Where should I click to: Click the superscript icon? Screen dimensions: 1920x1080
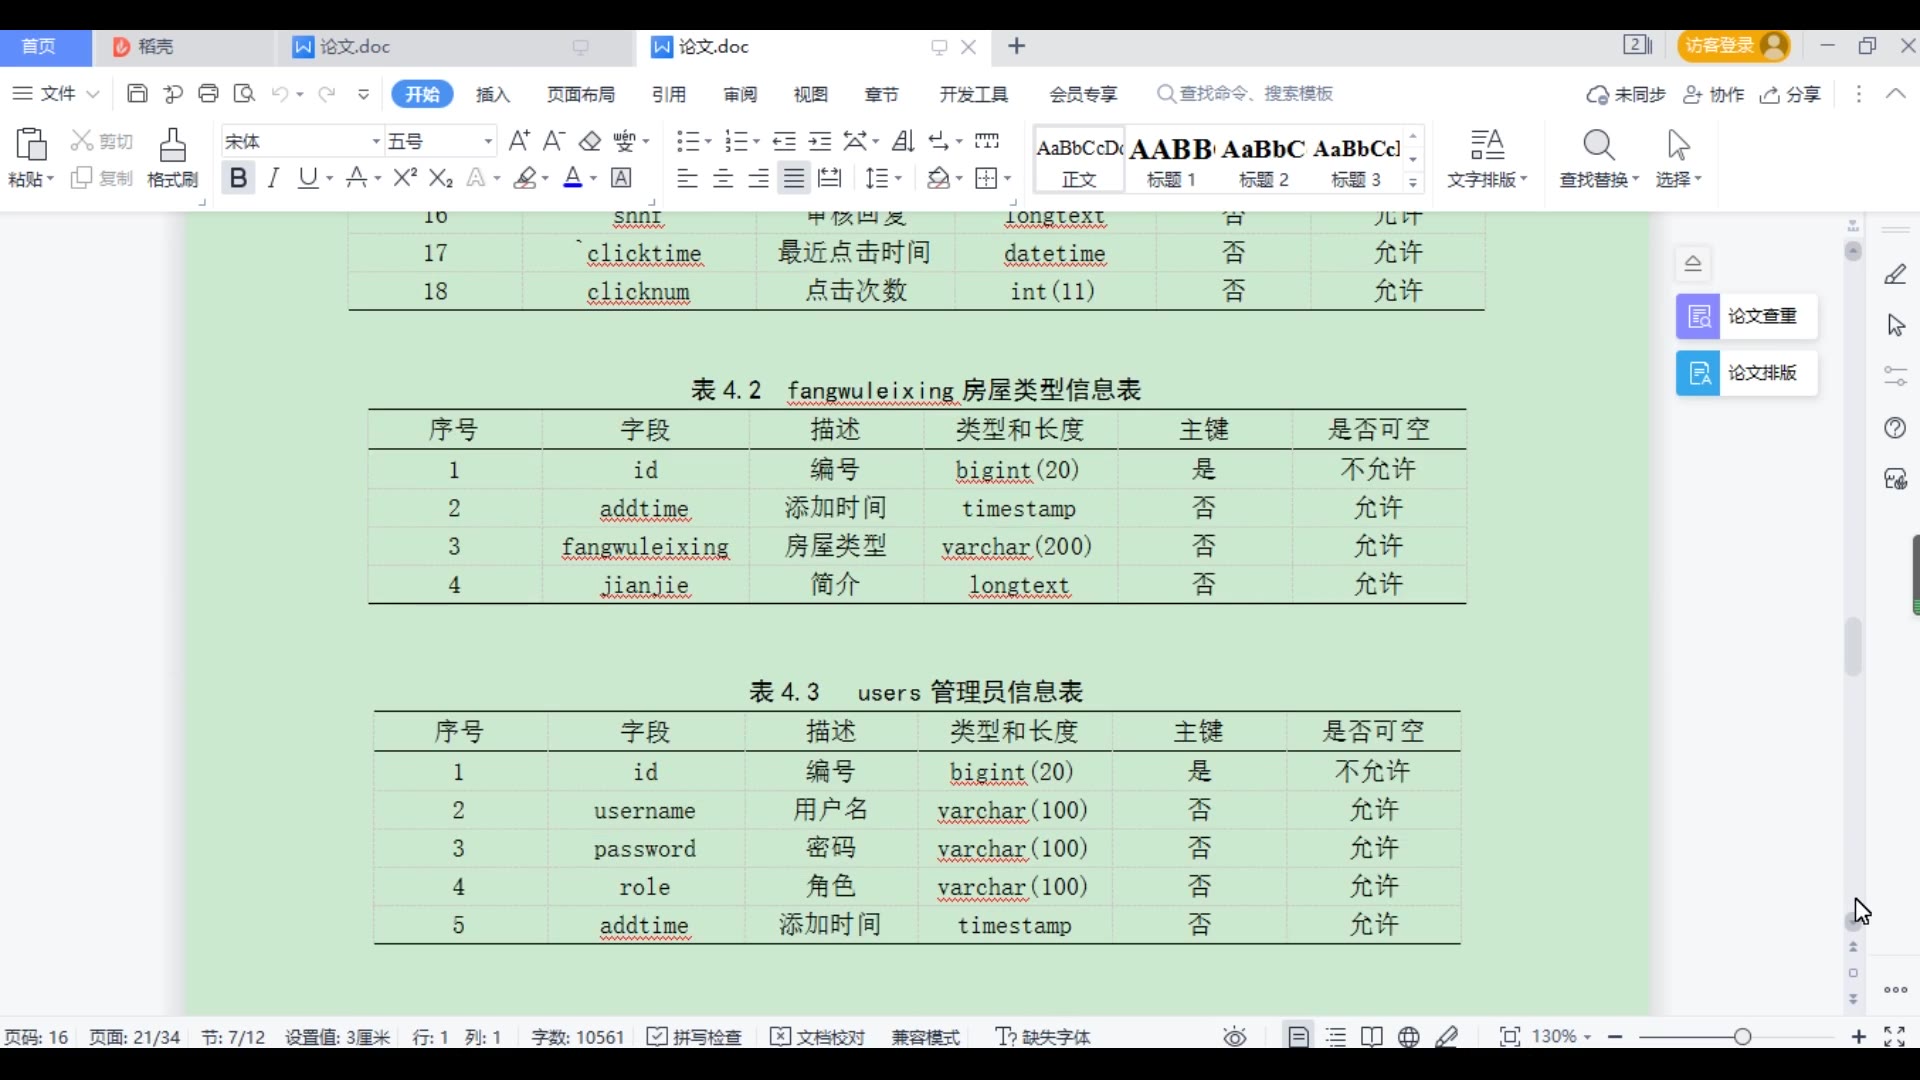(x=404, y=178)
